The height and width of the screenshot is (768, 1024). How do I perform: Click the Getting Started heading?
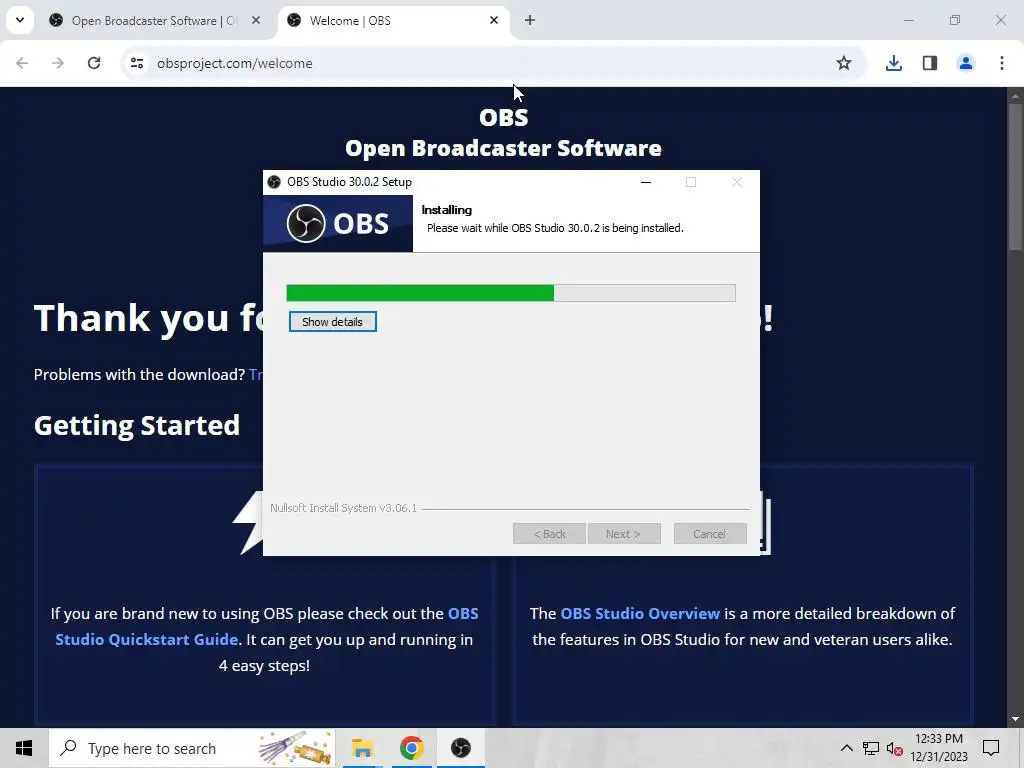[x=137, y=426]
